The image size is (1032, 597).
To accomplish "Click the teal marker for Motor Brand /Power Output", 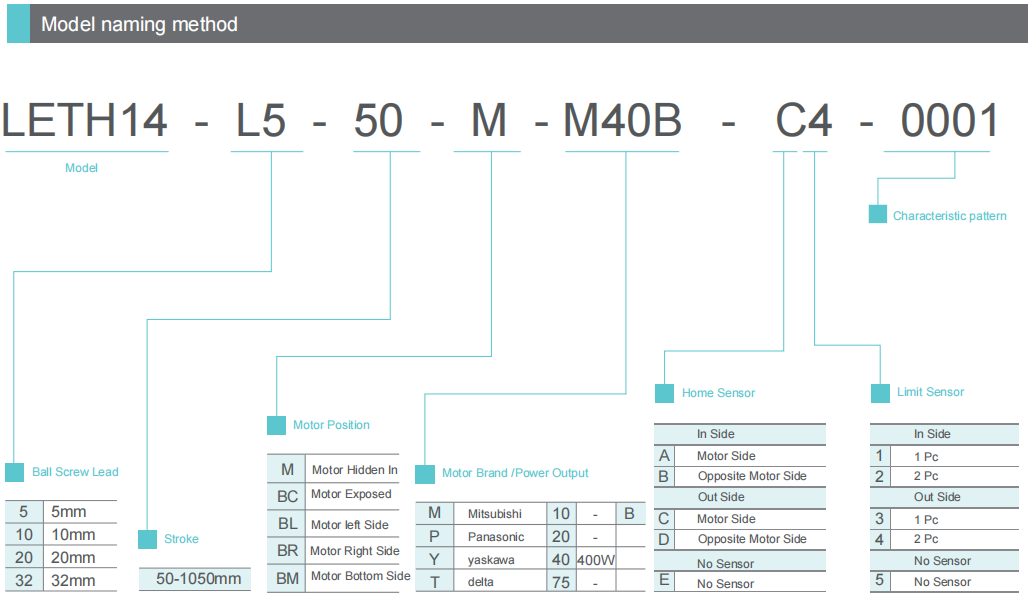I will click(x=425, y=474).
